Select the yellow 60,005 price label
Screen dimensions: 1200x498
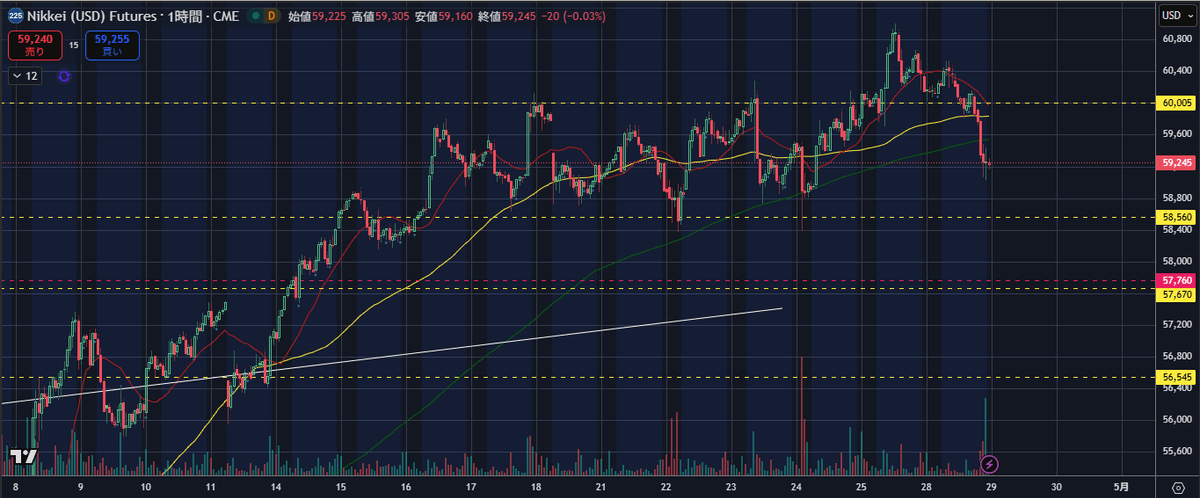coord(1176,103)
